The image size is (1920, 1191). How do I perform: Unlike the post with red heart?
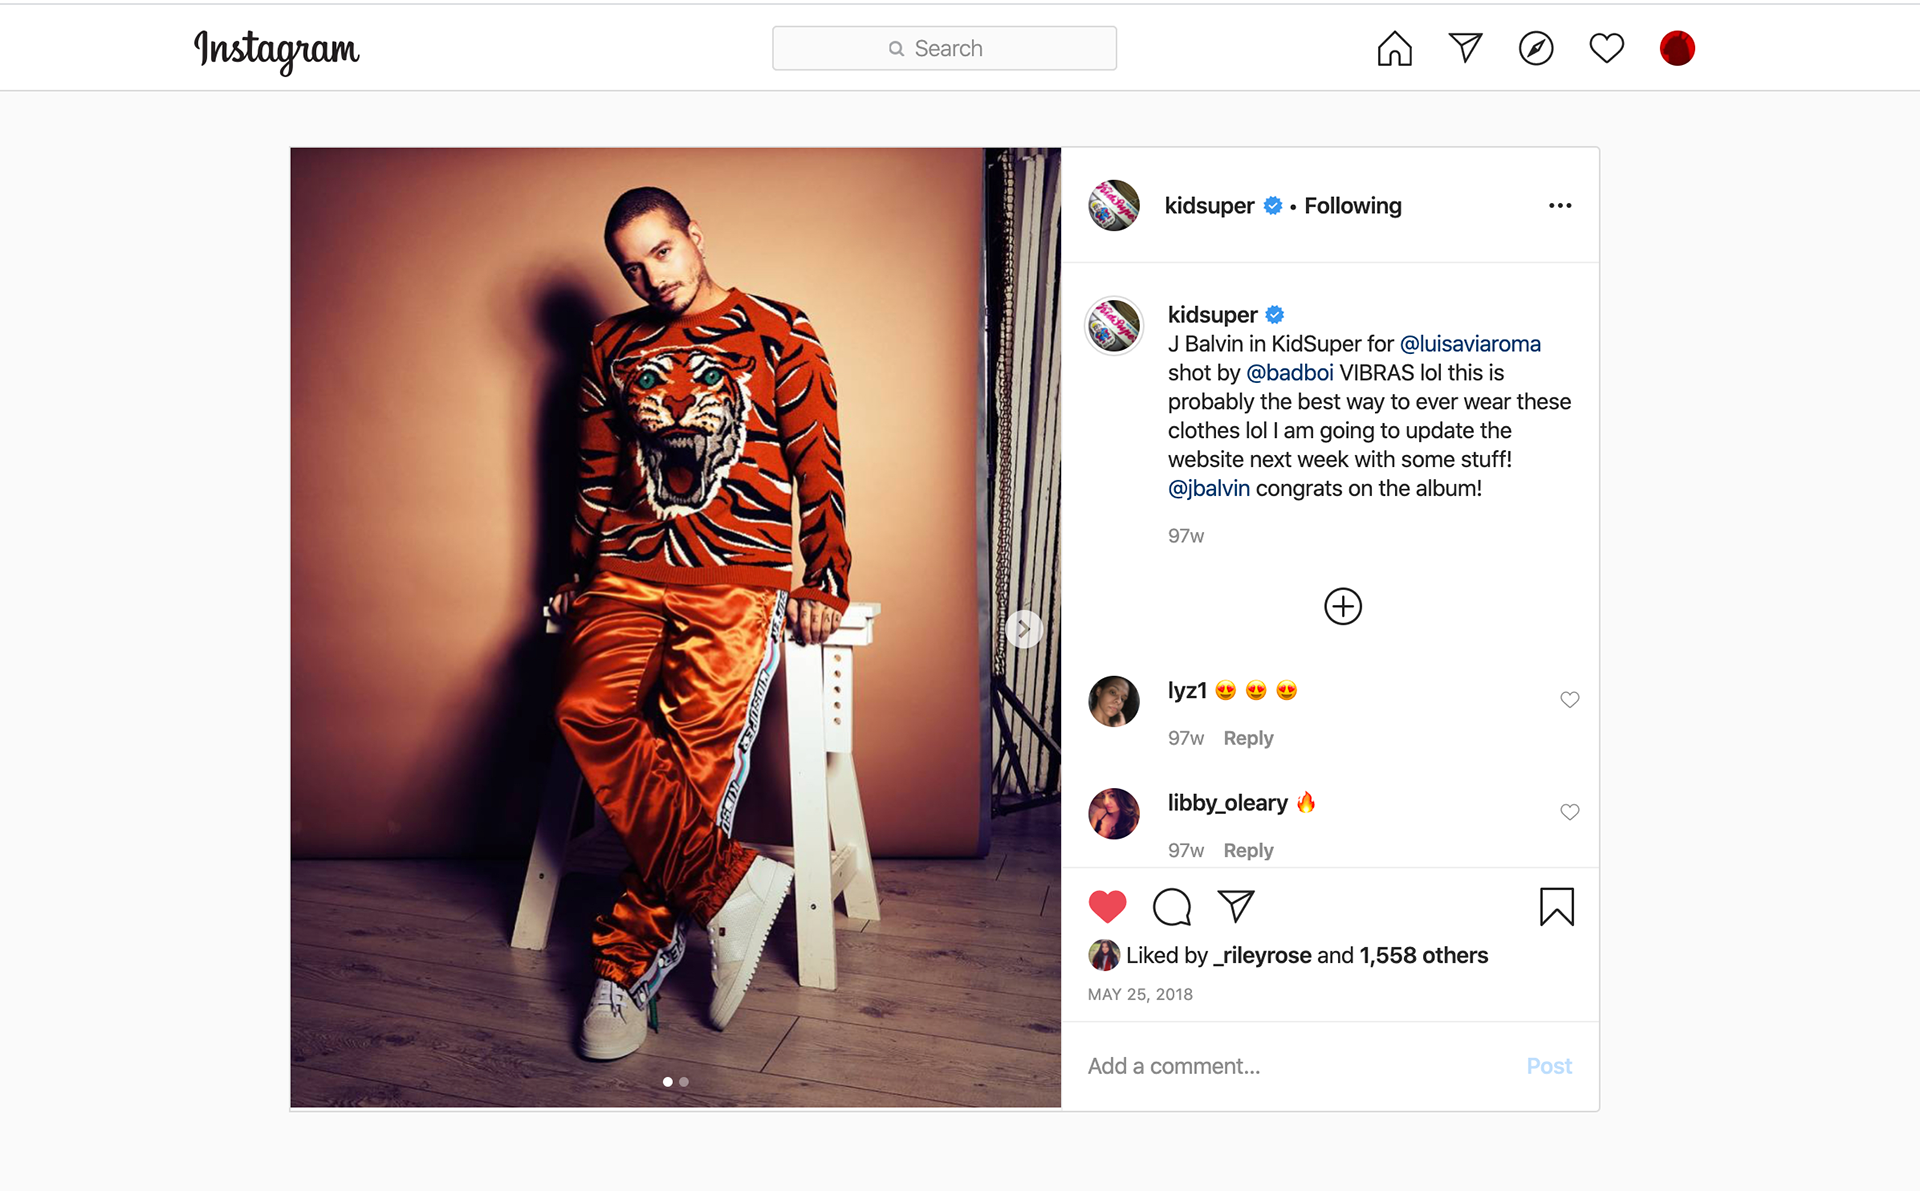pos(1107,907)
